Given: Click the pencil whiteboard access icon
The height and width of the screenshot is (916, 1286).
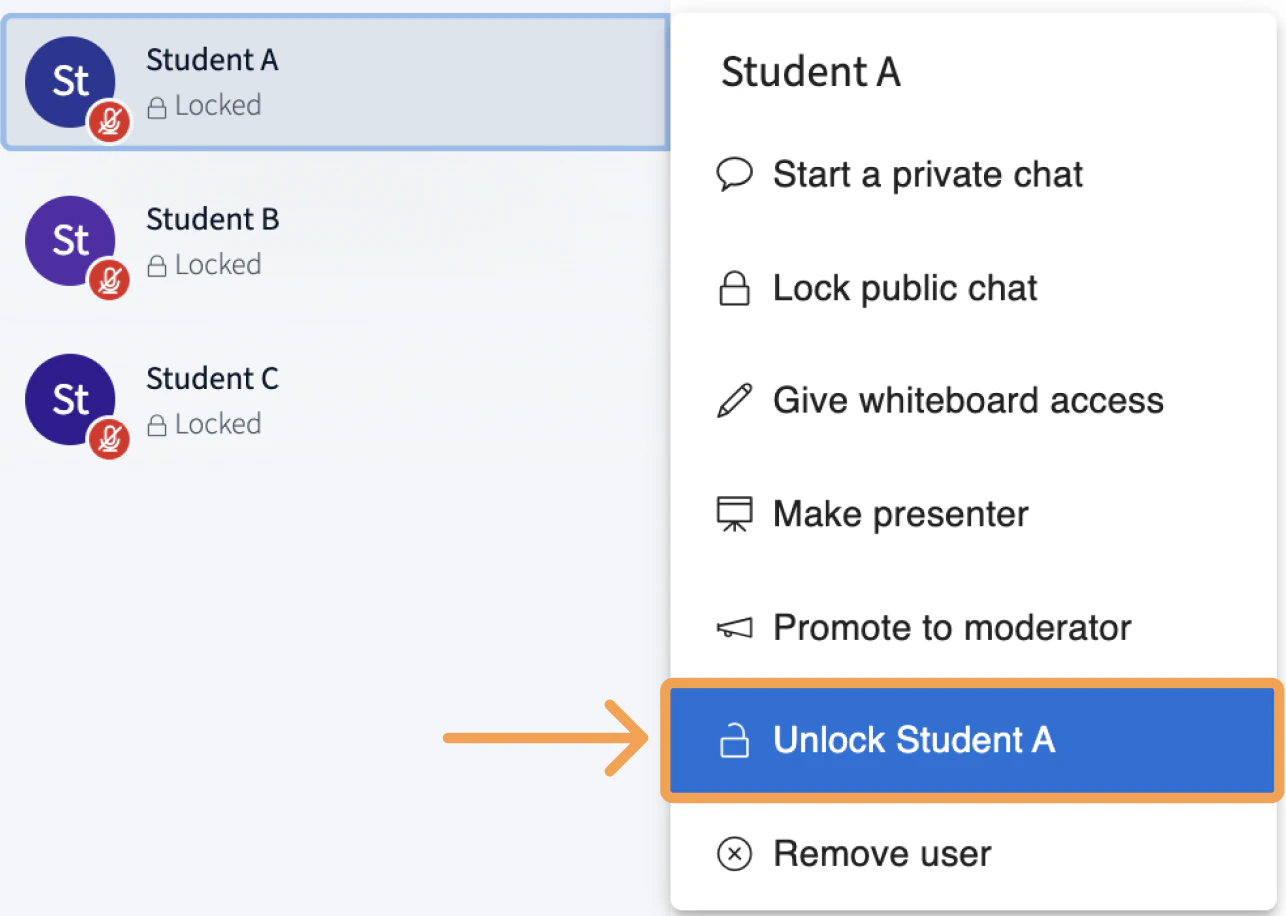Looking at the screenshot, I should 735,401.
